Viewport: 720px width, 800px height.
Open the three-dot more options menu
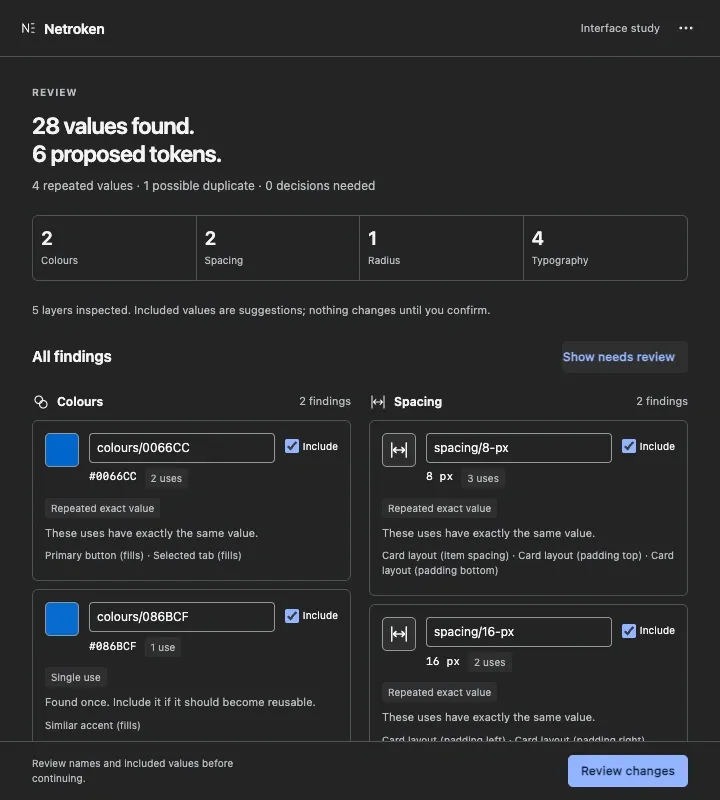pos(685,28)
